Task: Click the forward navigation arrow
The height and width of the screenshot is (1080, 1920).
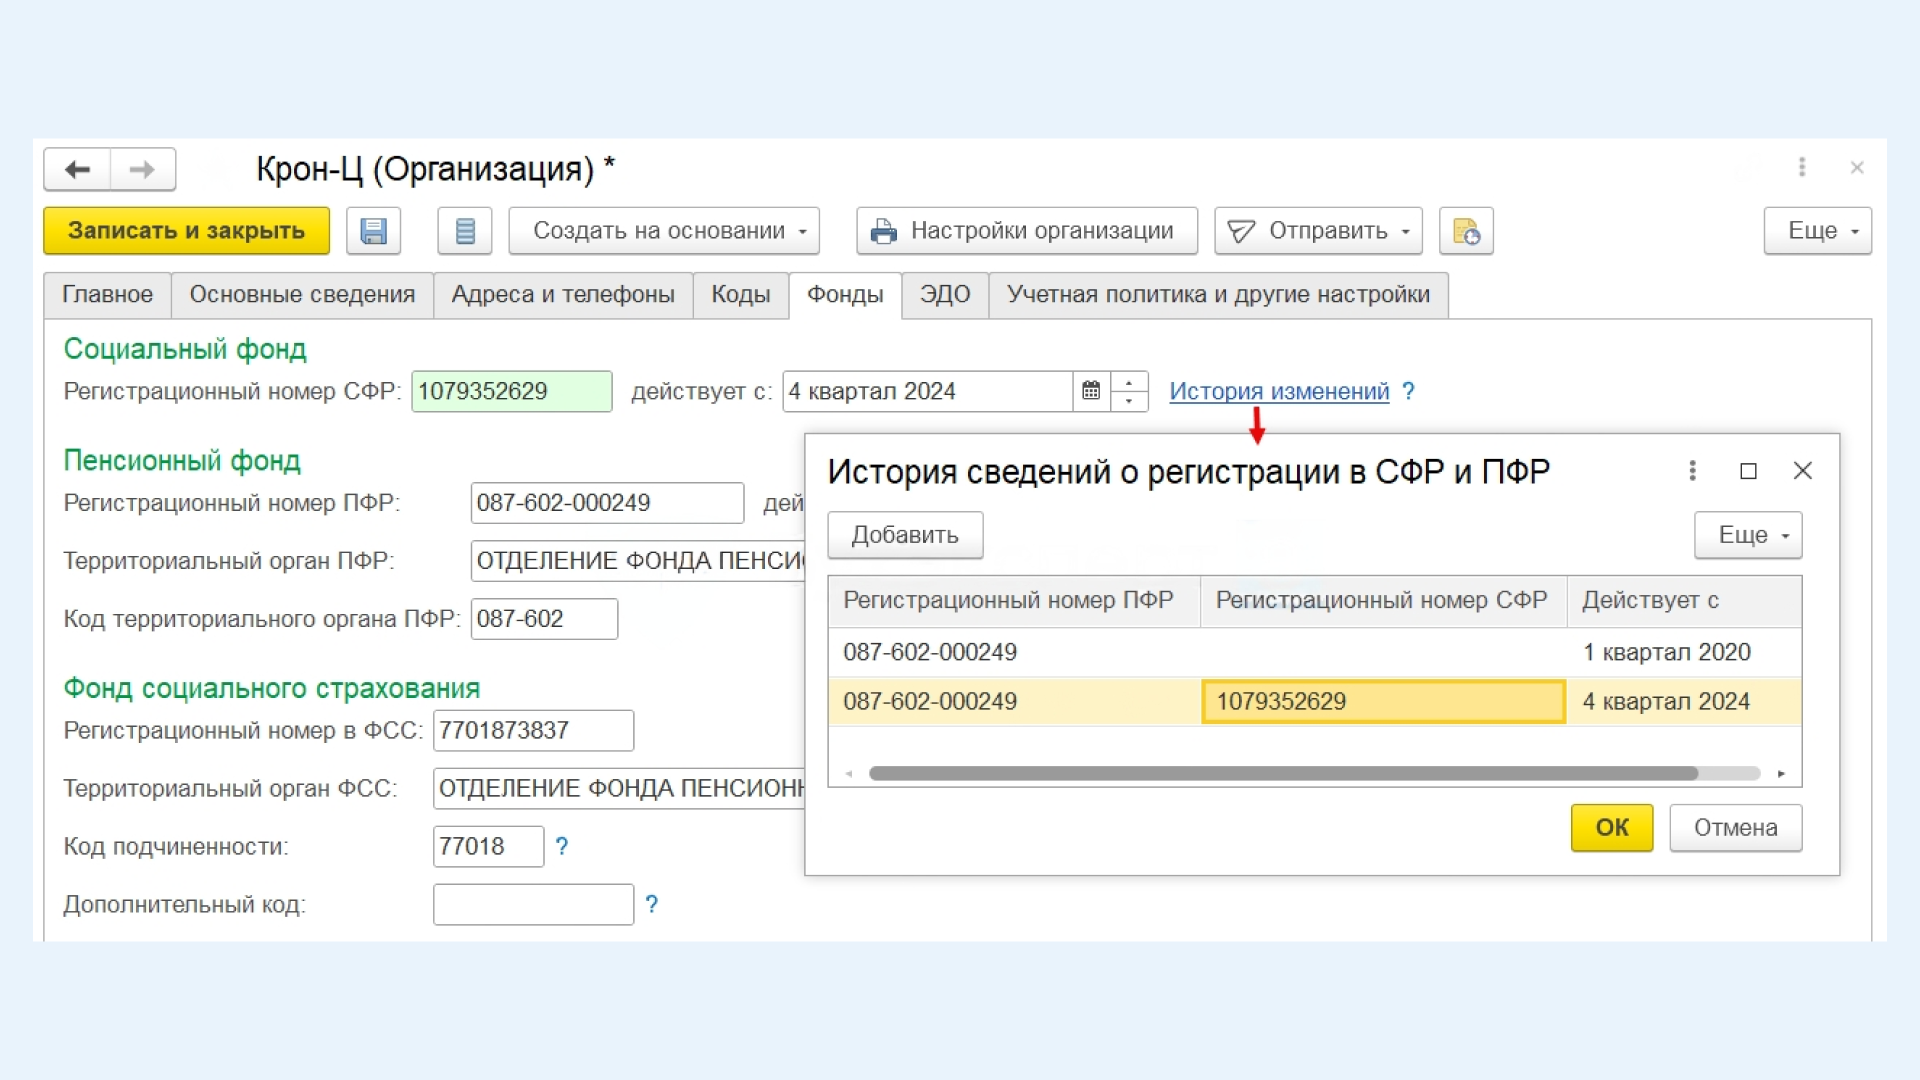Action: coord(142,170)
